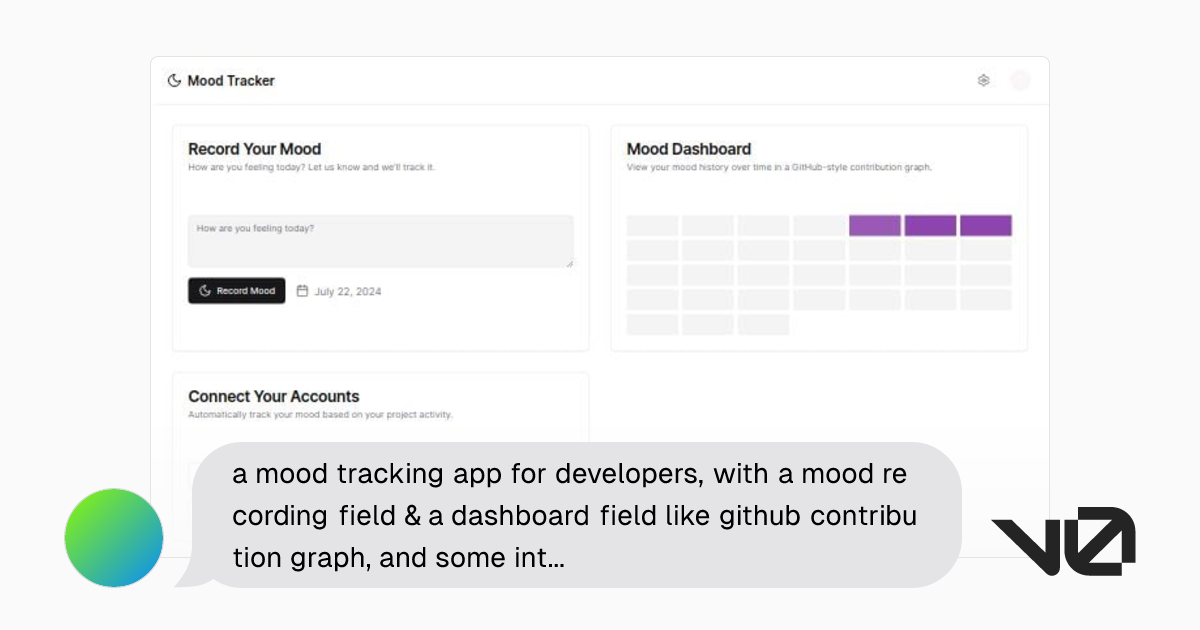Click the profile avatar in the top-right header
This screenshot has width=1200, height=630.
(x=1019, y=80)
